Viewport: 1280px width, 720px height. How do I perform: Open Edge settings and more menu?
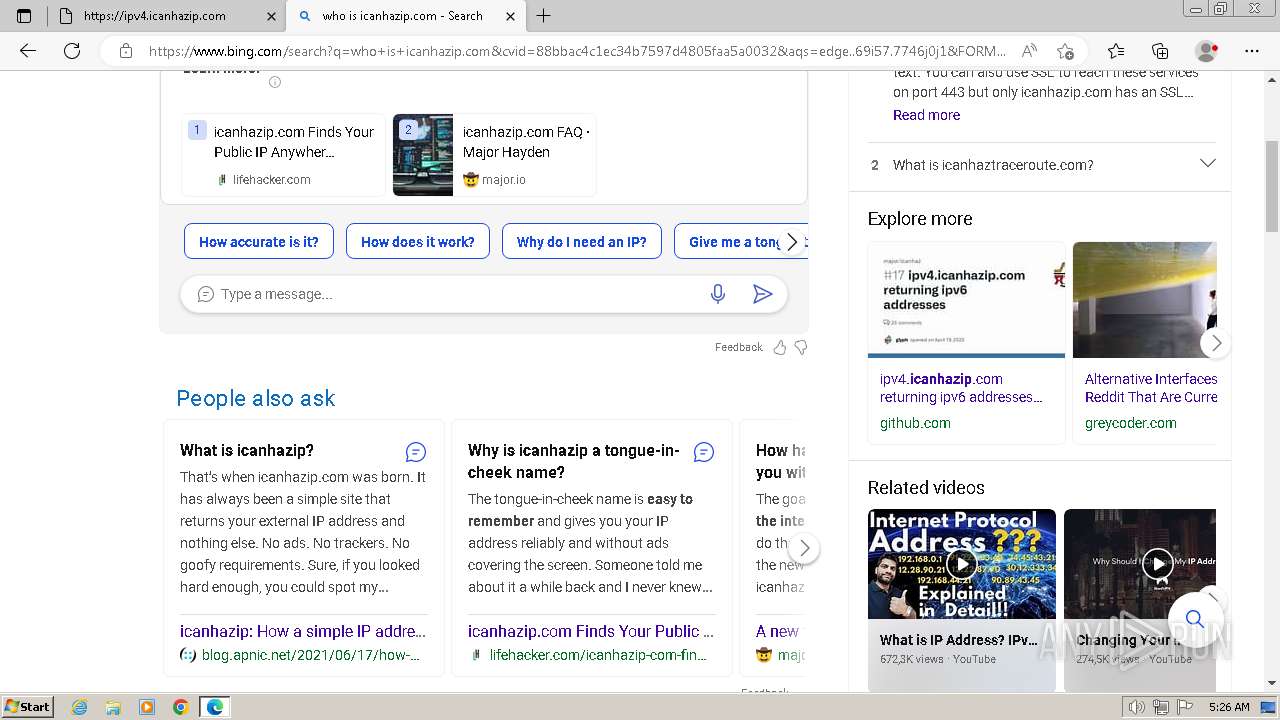pos(1252,51)
